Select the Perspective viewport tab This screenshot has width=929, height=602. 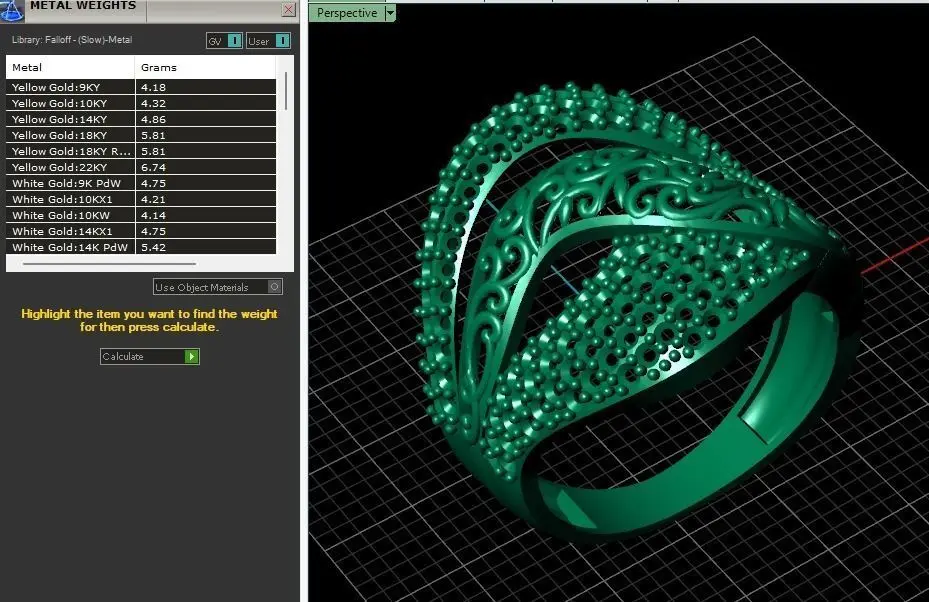347,12
